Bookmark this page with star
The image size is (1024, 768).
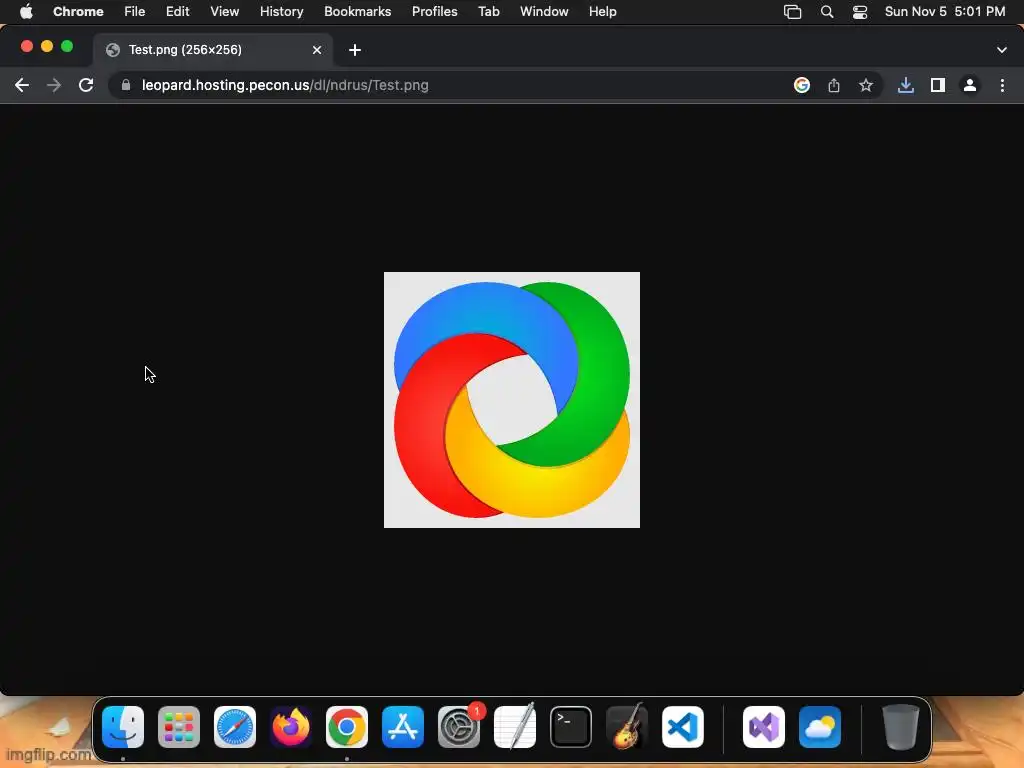(866, 85)
